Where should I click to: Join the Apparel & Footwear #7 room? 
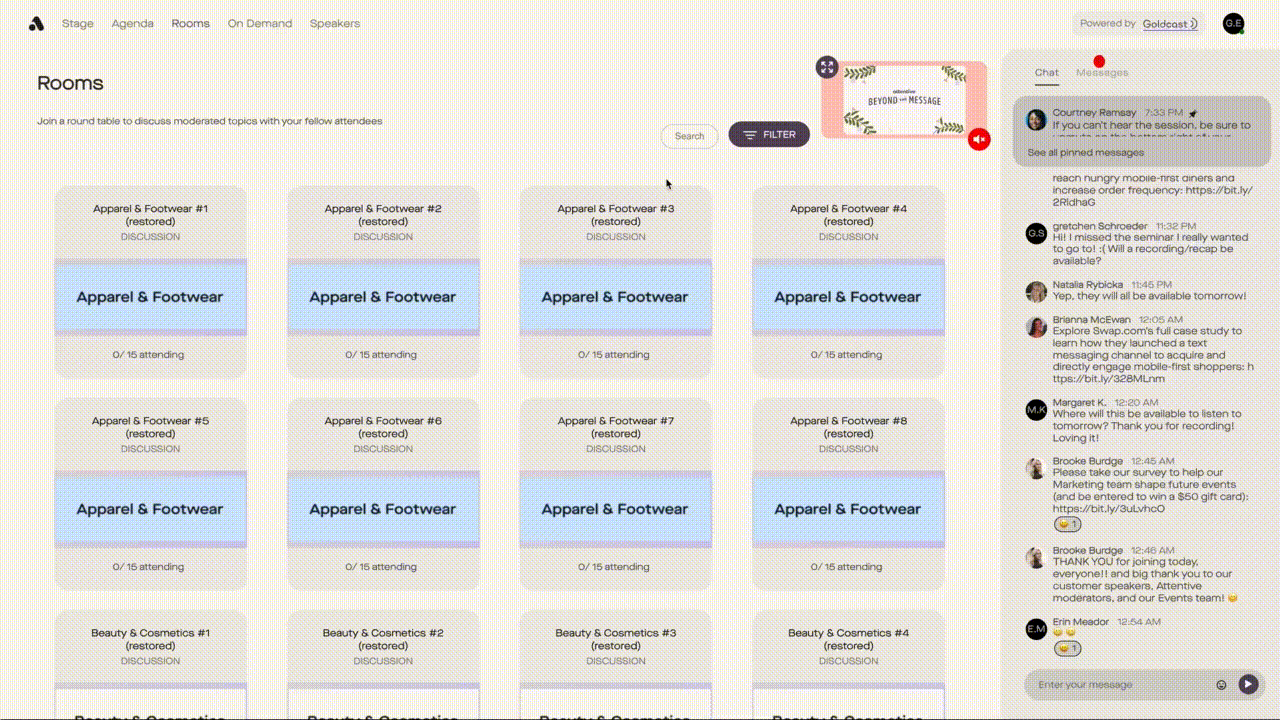pyautogui.click(x=616, y=493)
